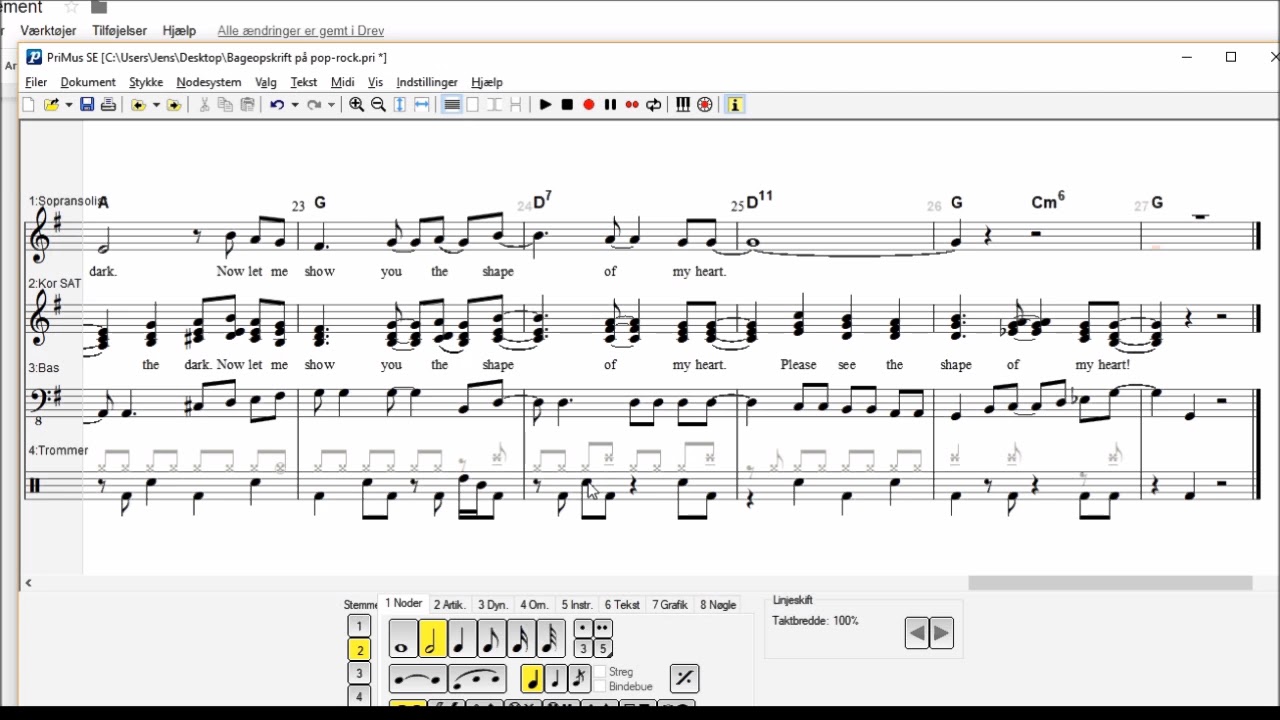This screenshot has height=720, width=1280.
Task: Open the Dokument menu
Action: (88, 82)
